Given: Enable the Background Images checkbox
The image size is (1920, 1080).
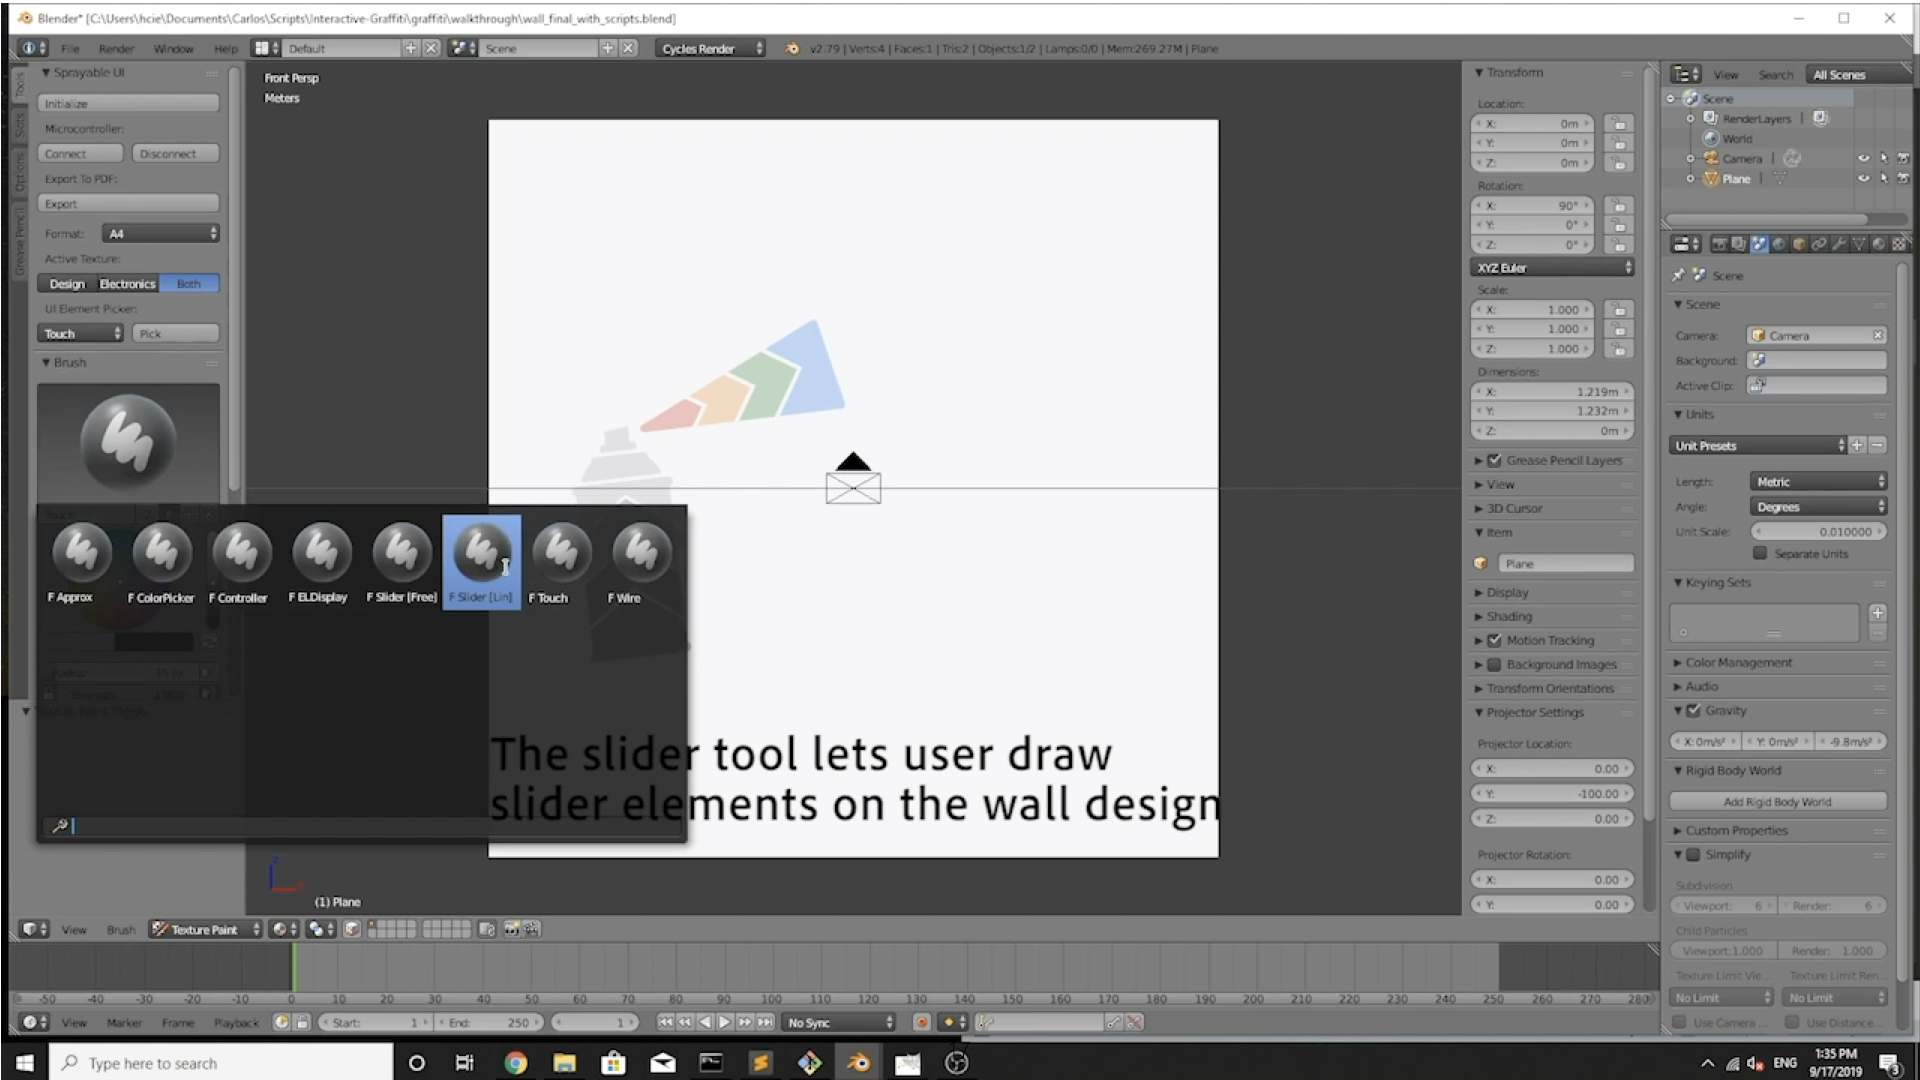Looking at the screenshot, I should pyautogui.click(x=1494, y=664).
